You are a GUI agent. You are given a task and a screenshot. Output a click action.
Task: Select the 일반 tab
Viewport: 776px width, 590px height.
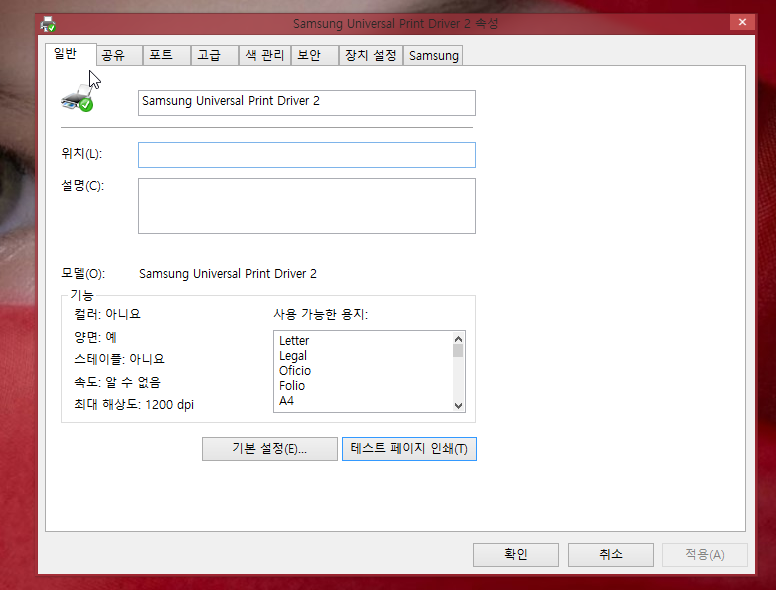tap(70, 54)
